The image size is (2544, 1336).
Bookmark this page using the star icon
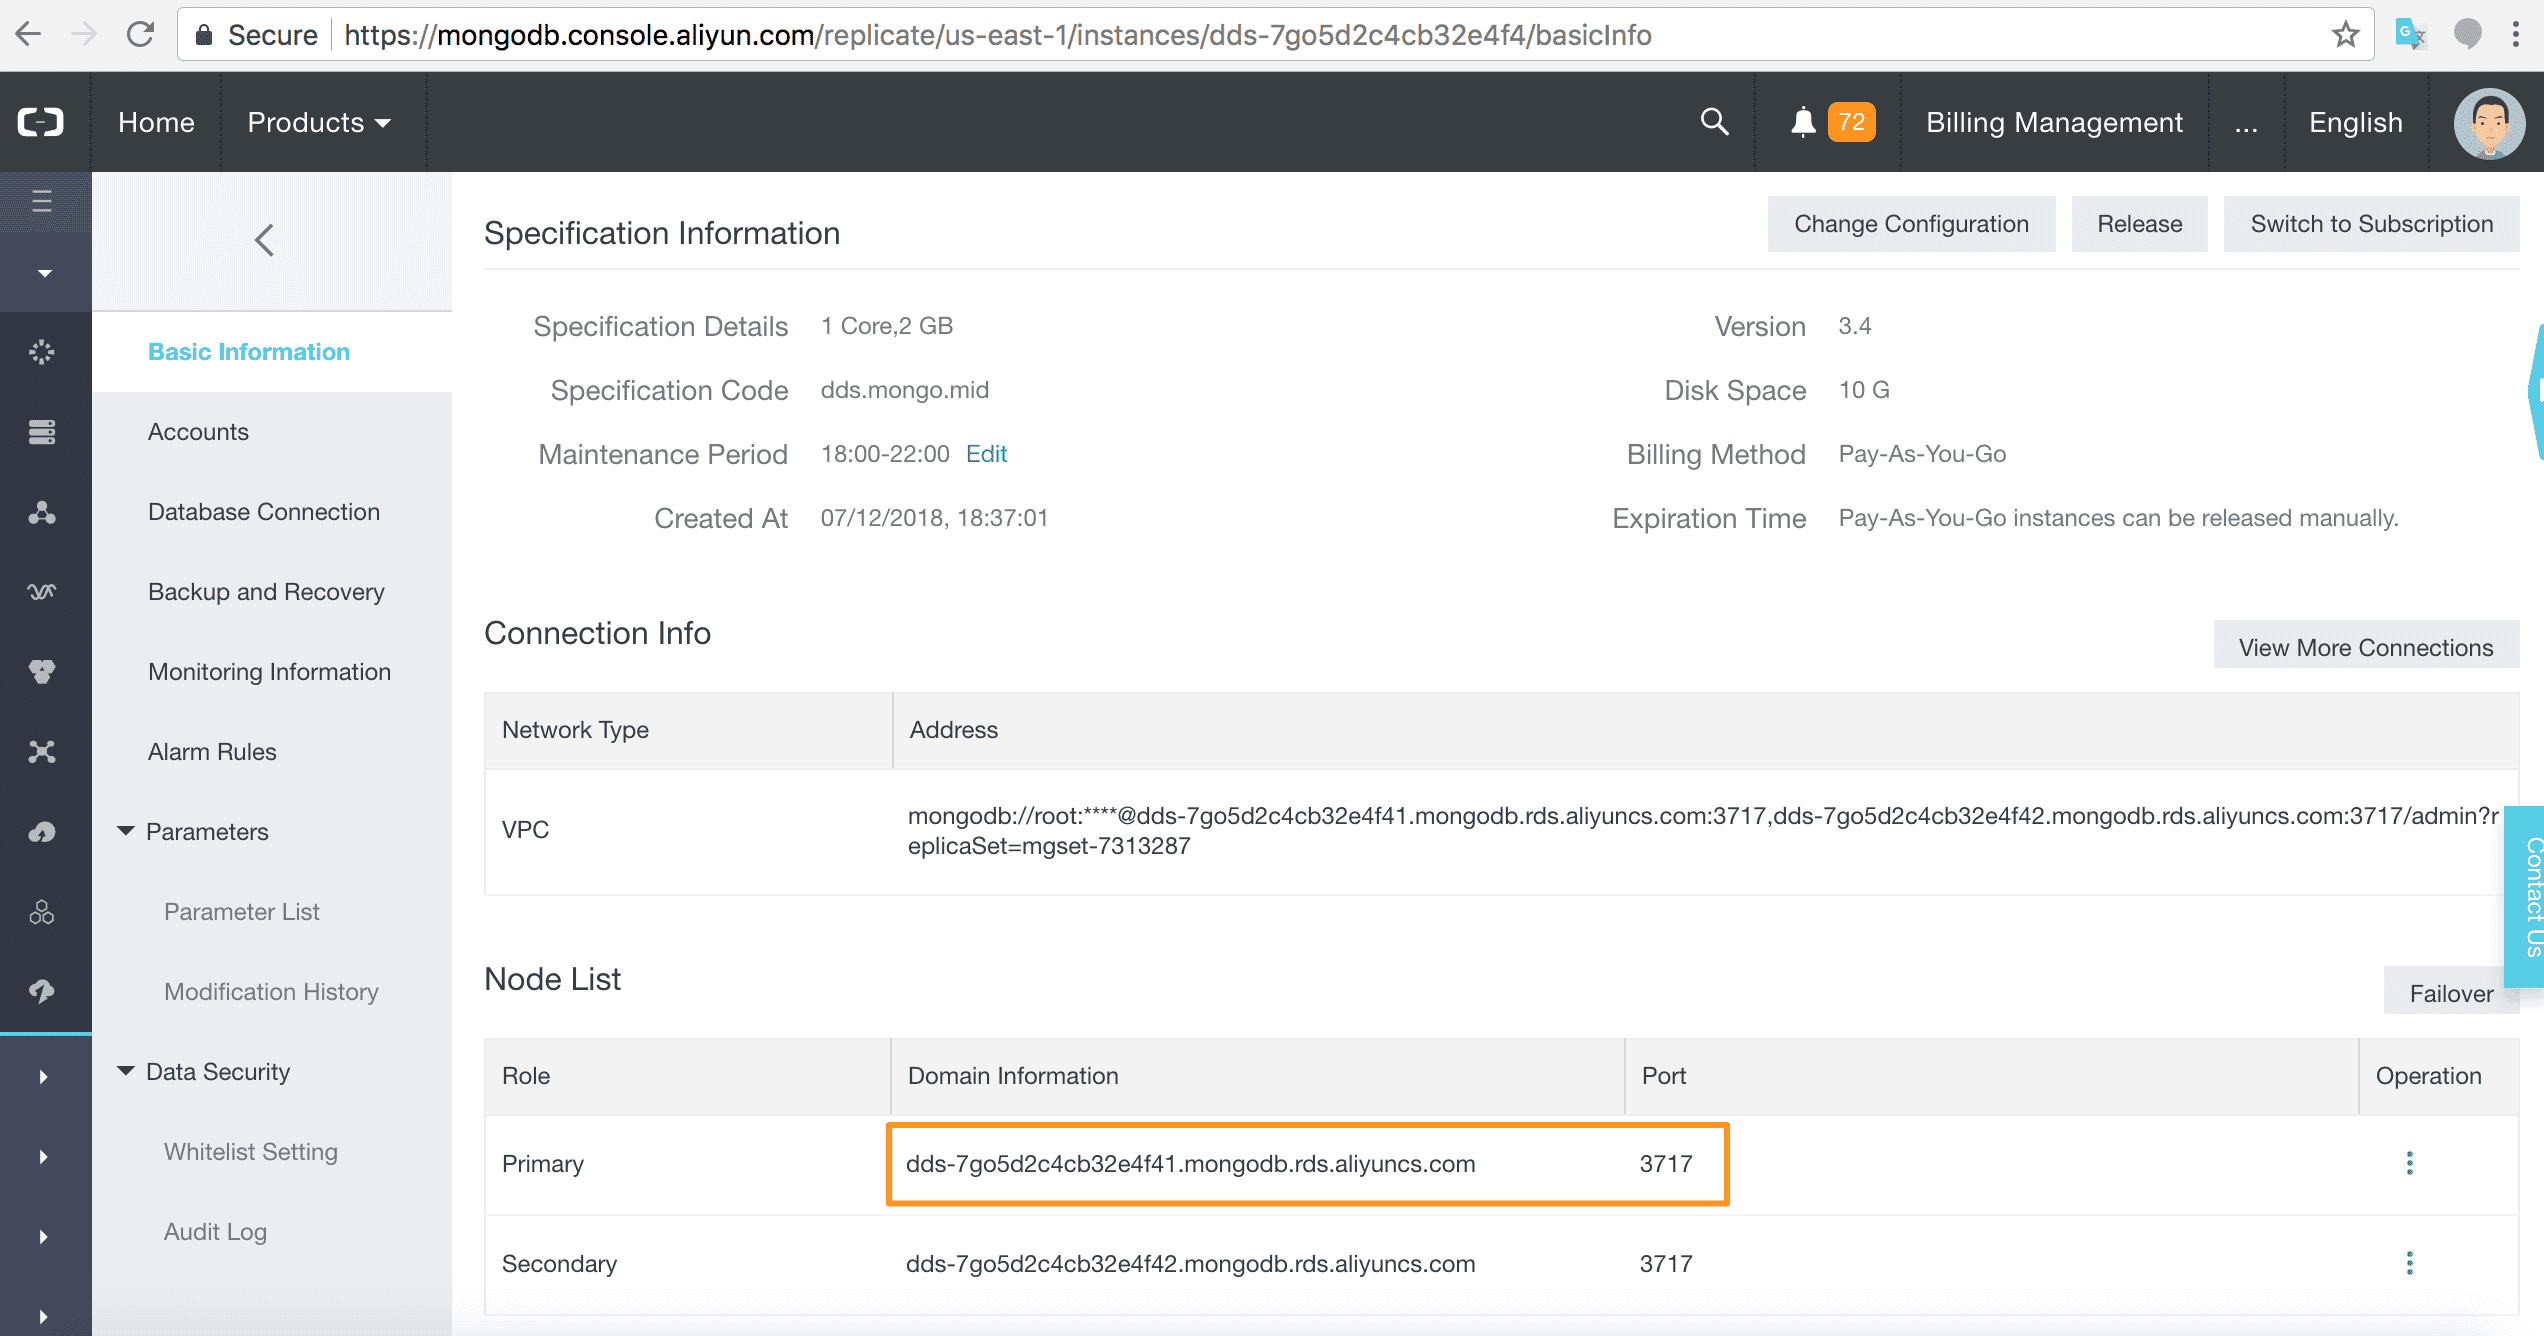click(x=2345, y=35)
